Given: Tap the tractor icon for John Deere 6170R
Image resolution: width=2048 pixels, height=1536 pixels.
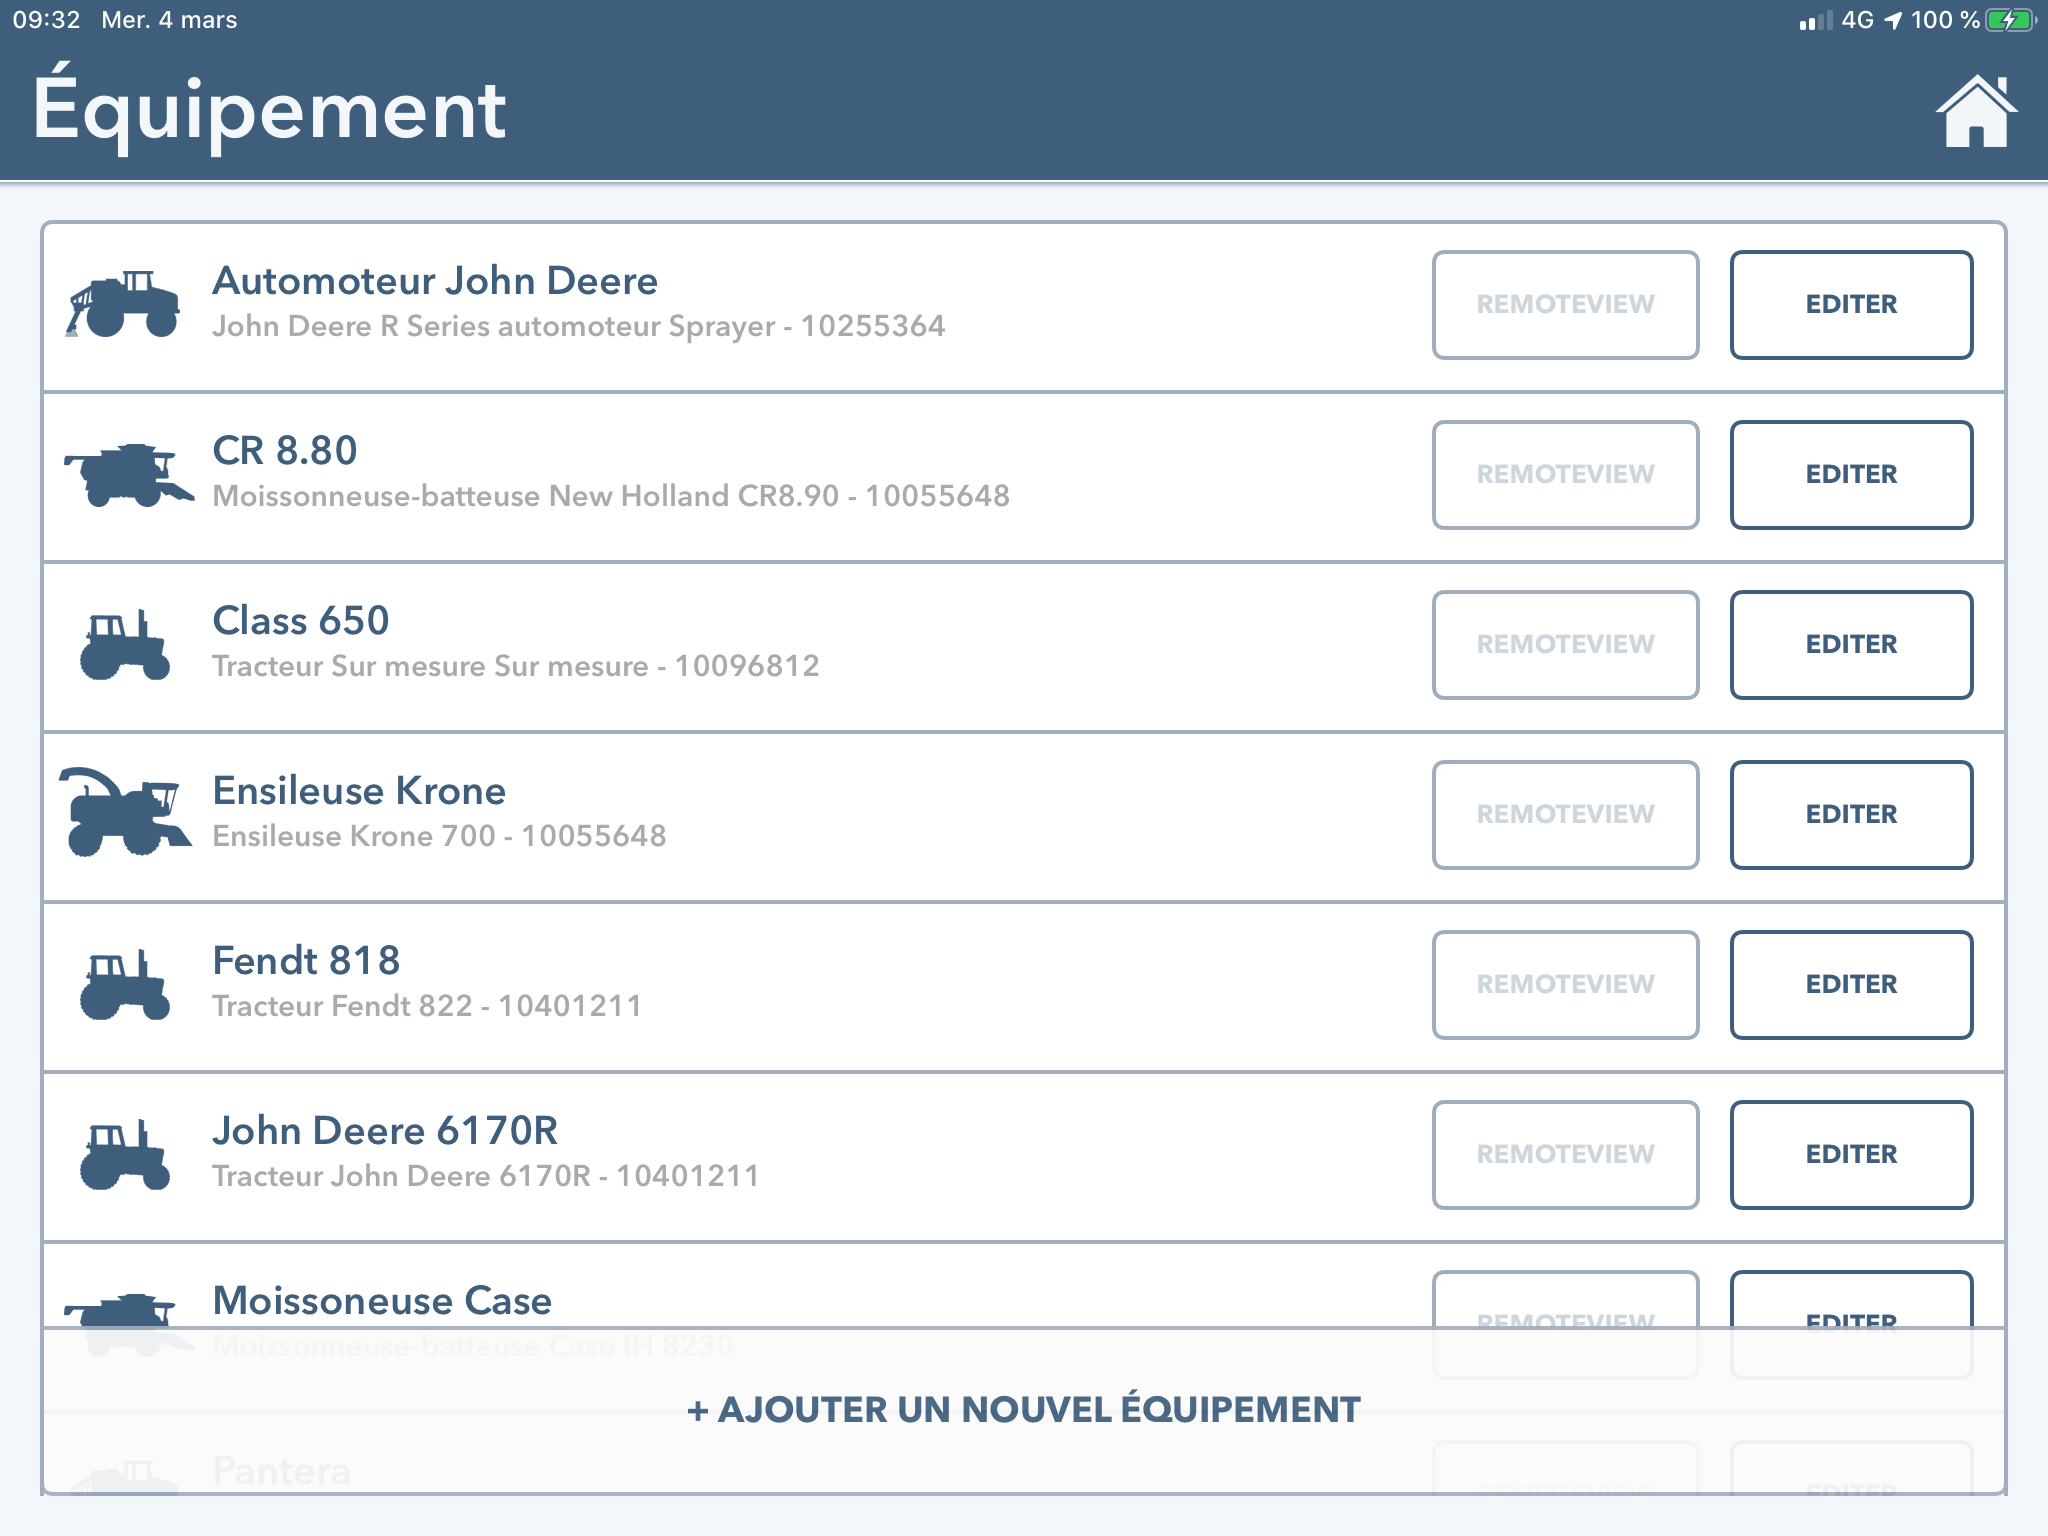Looking at the screenshot, I should 124,1155.
